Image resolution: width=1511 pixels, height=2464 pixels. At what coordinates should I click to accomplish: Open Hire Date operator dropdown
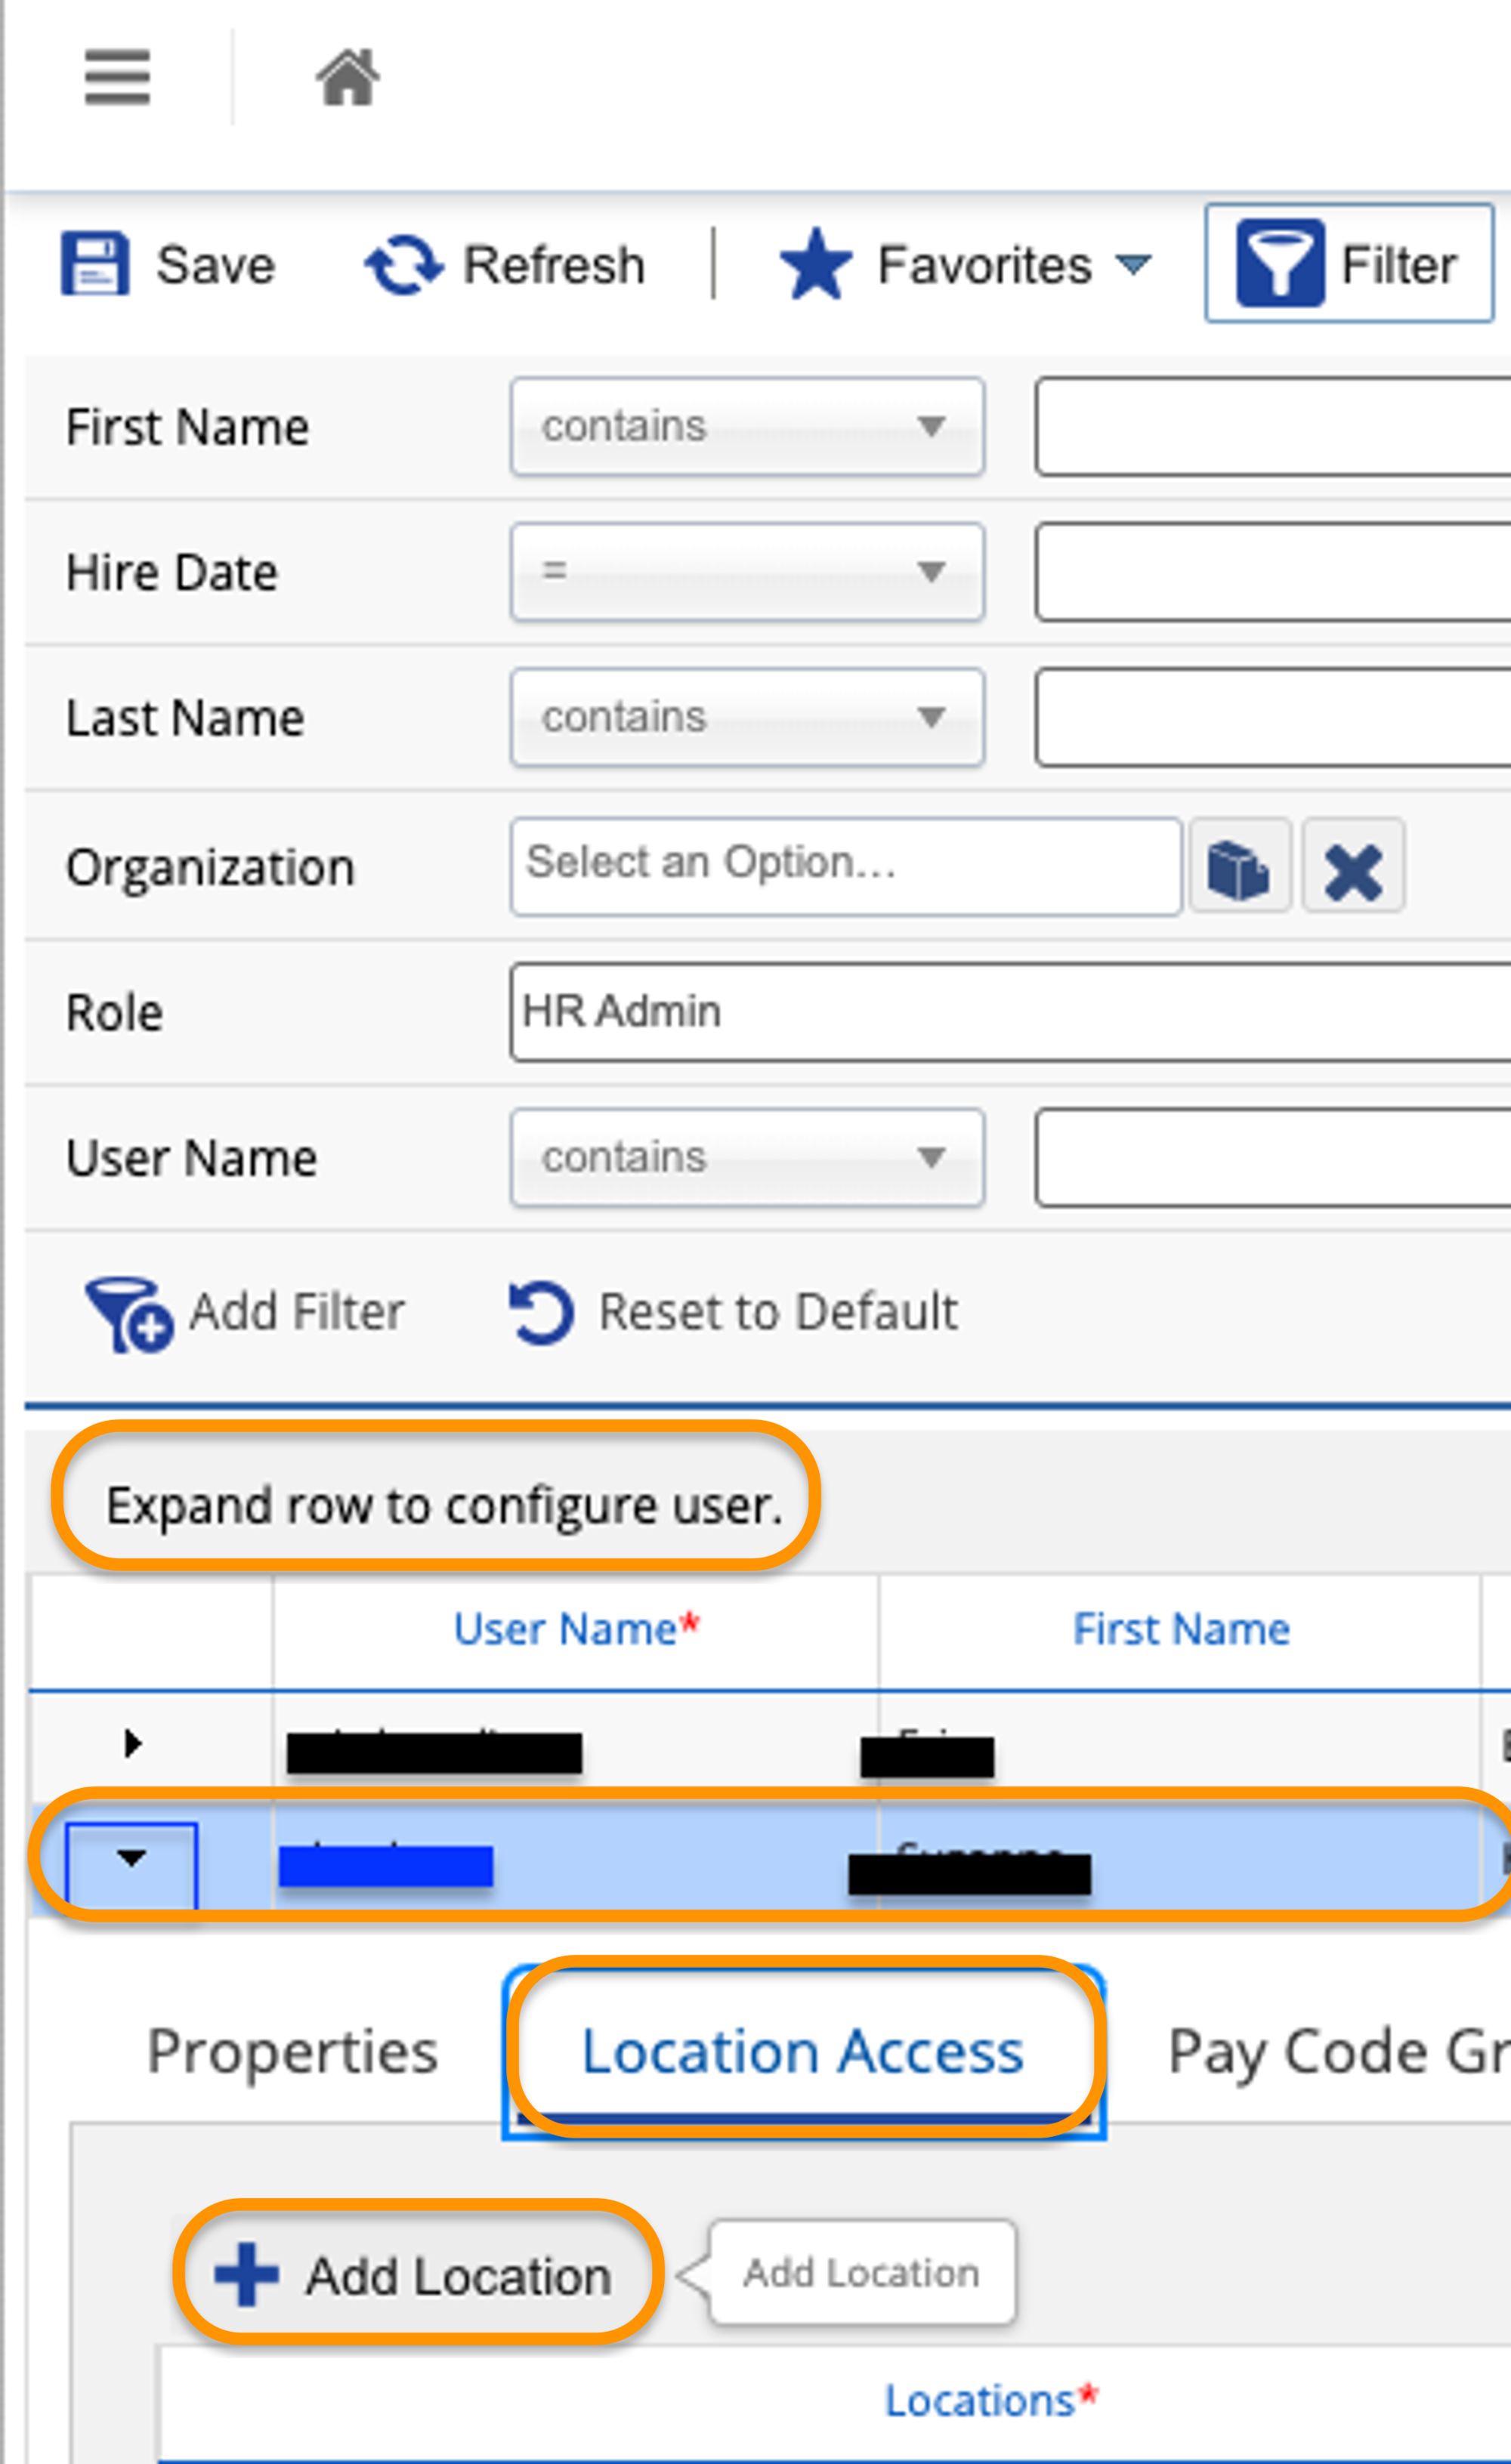coord(746,572)
